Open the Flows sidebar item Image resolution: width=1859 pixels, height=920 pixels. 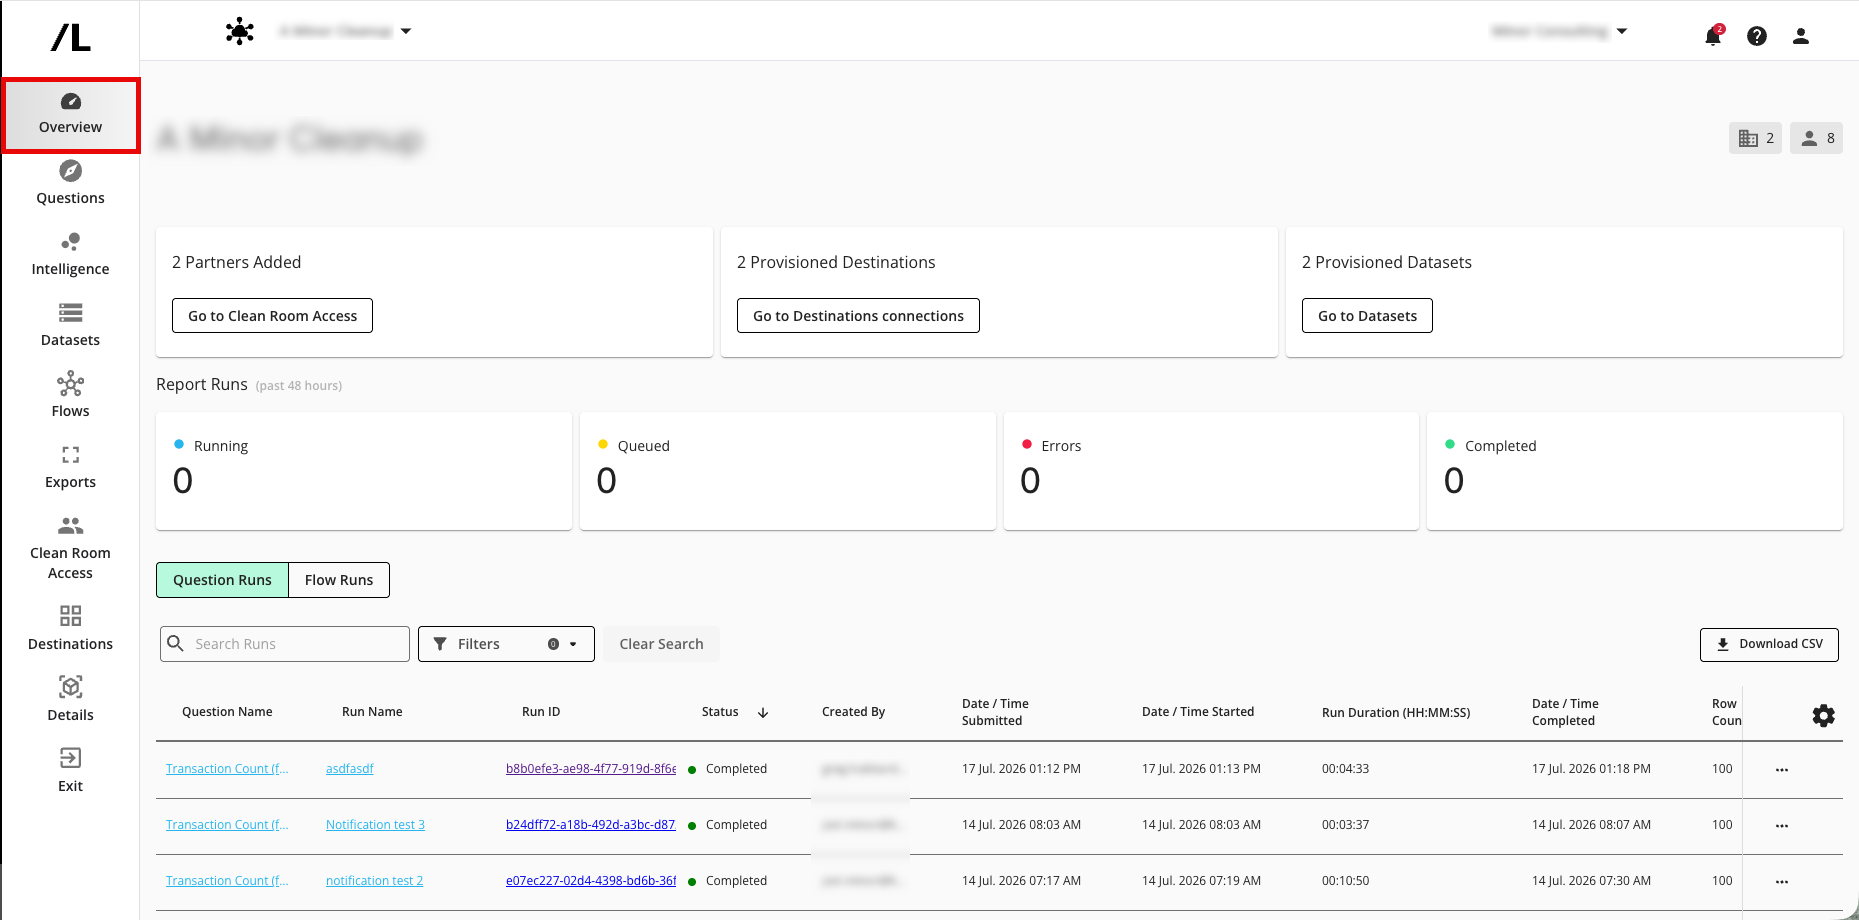coord(70,397)
